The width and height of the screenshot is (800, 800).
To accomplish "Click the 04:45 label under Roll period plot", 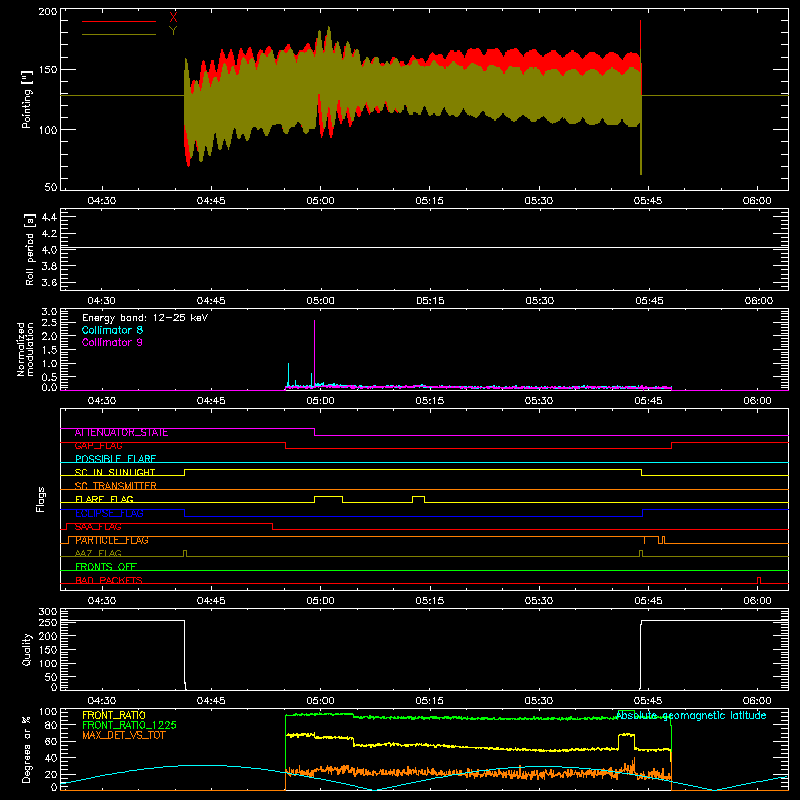I will coord(211,301).
